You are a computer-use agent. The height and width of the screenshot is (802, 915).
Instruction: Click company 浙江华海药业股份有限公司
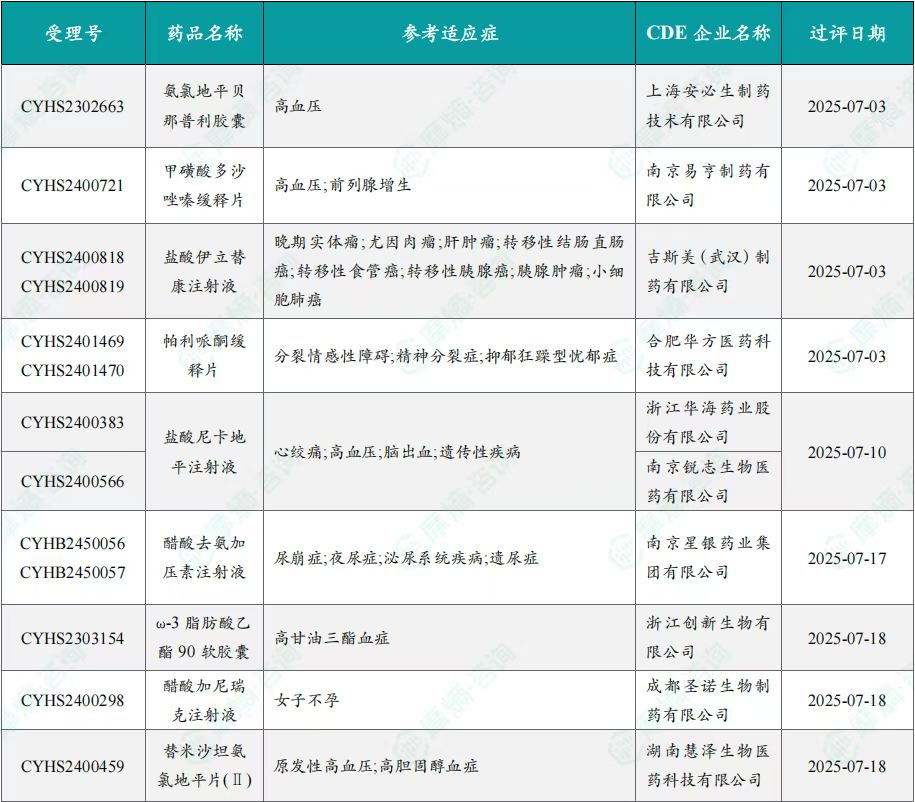click(708, 423)
